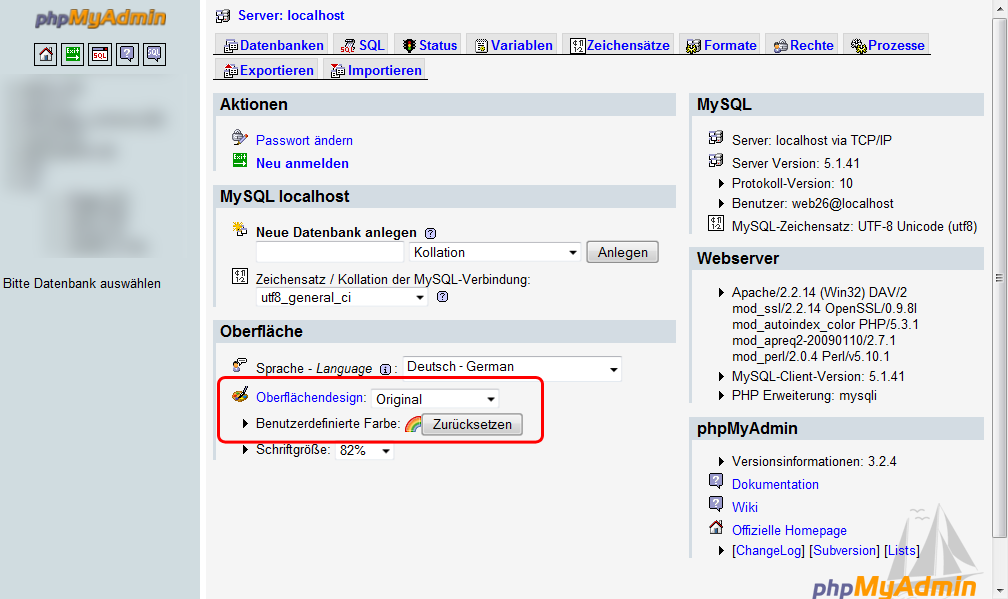Click the phpMyAdmin logo at top left
1008x599 pixels.
pyautogui.click(x=100, y=18)
